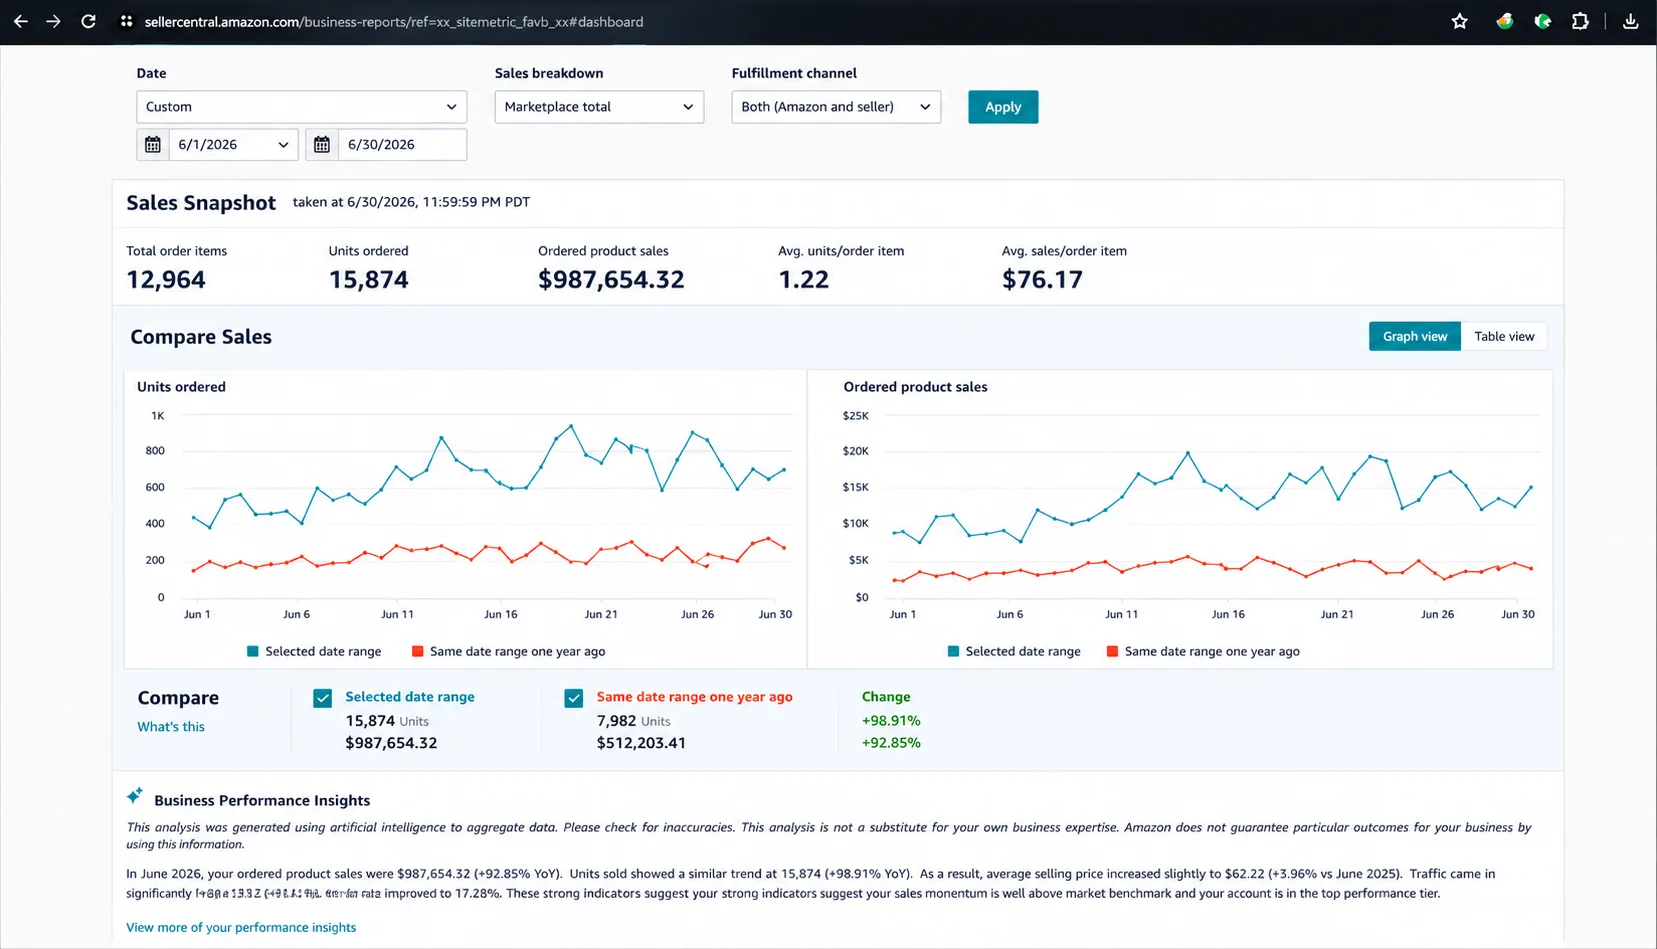The image size is (1657, 949).
Task: Click red legend square under Units ordered chart
Action: point(417,651)
